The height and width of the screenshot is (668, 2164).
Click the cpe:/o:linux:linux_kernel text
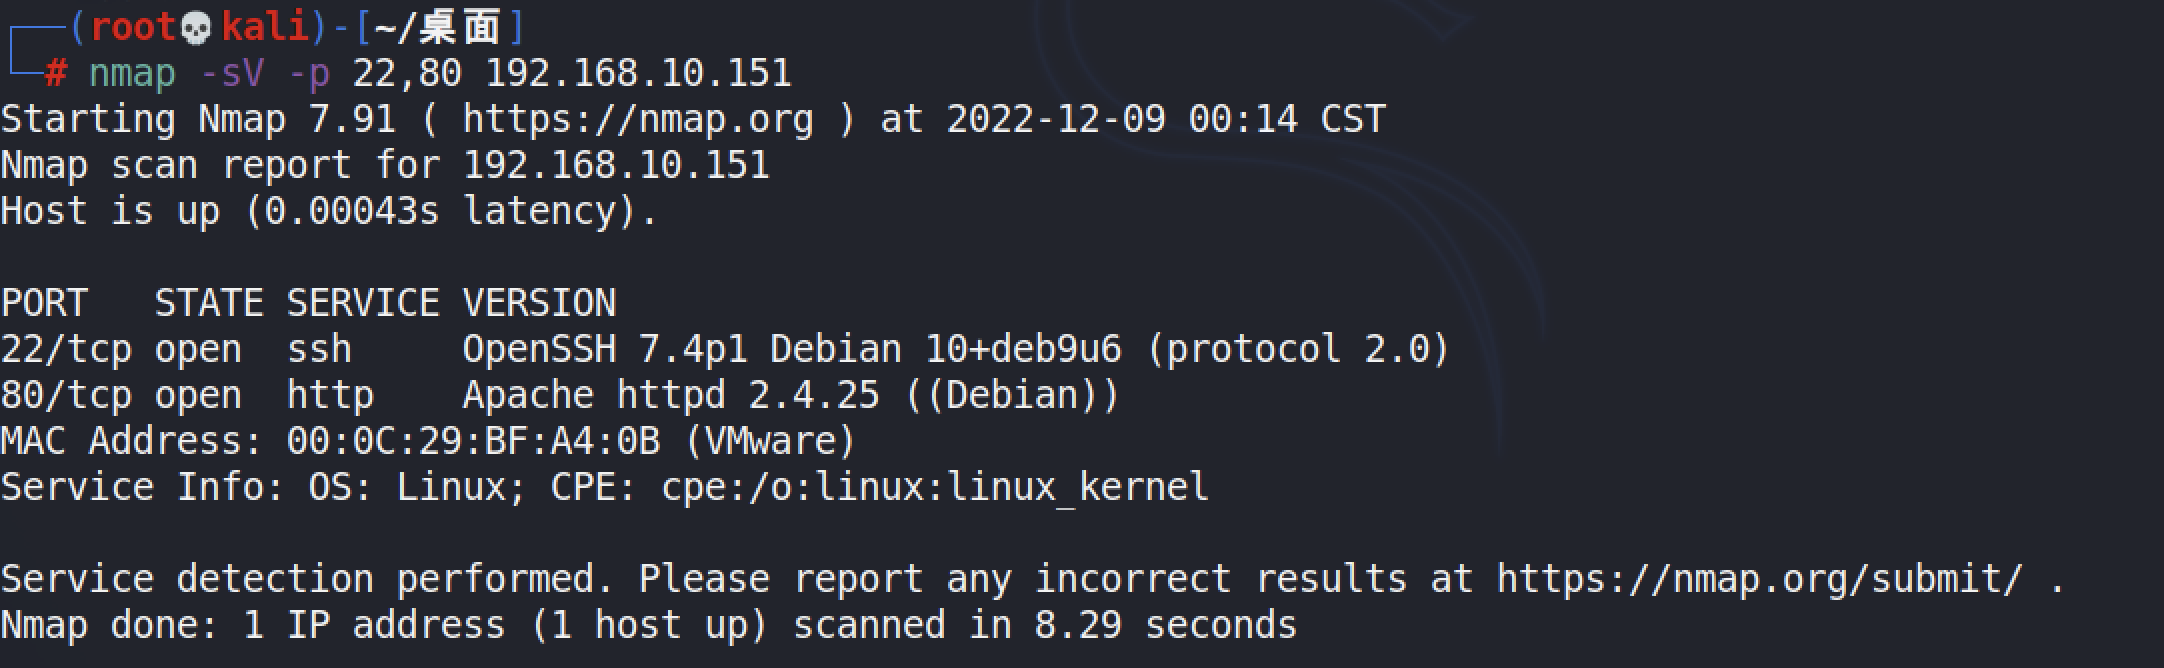point(935,488)
